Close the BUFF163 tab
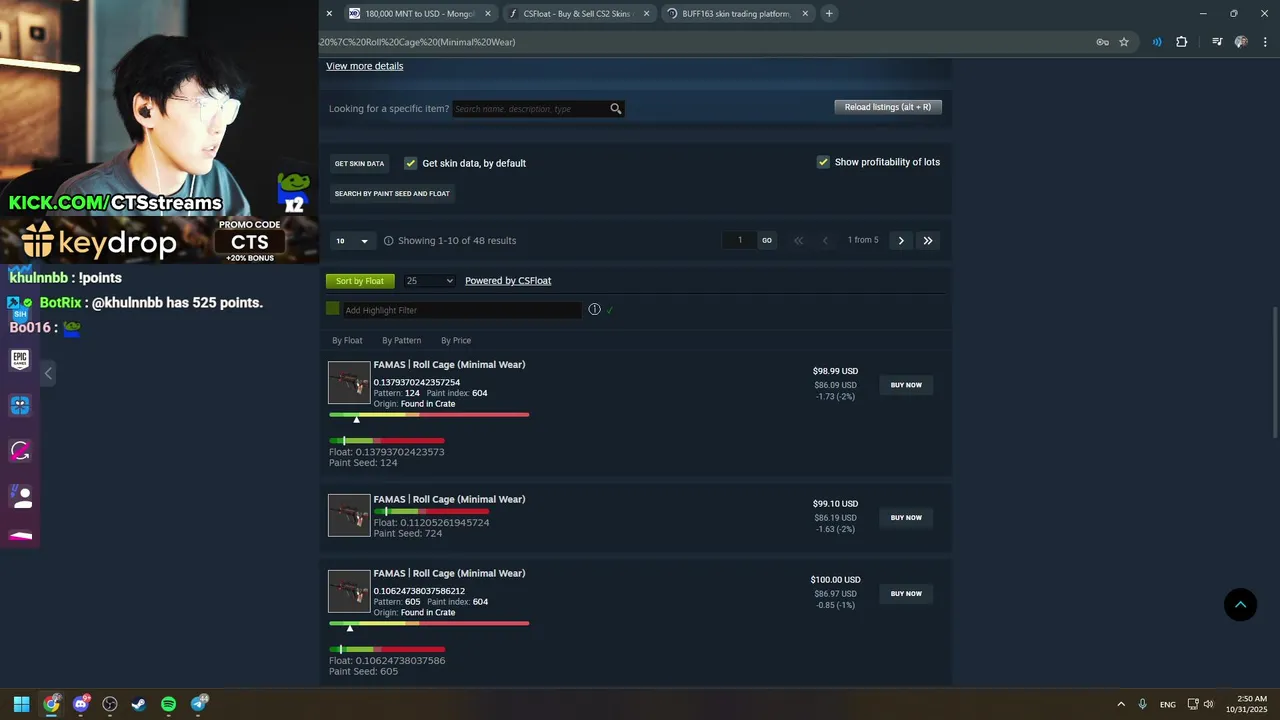The image size is (1280, 720). (805, 14)
